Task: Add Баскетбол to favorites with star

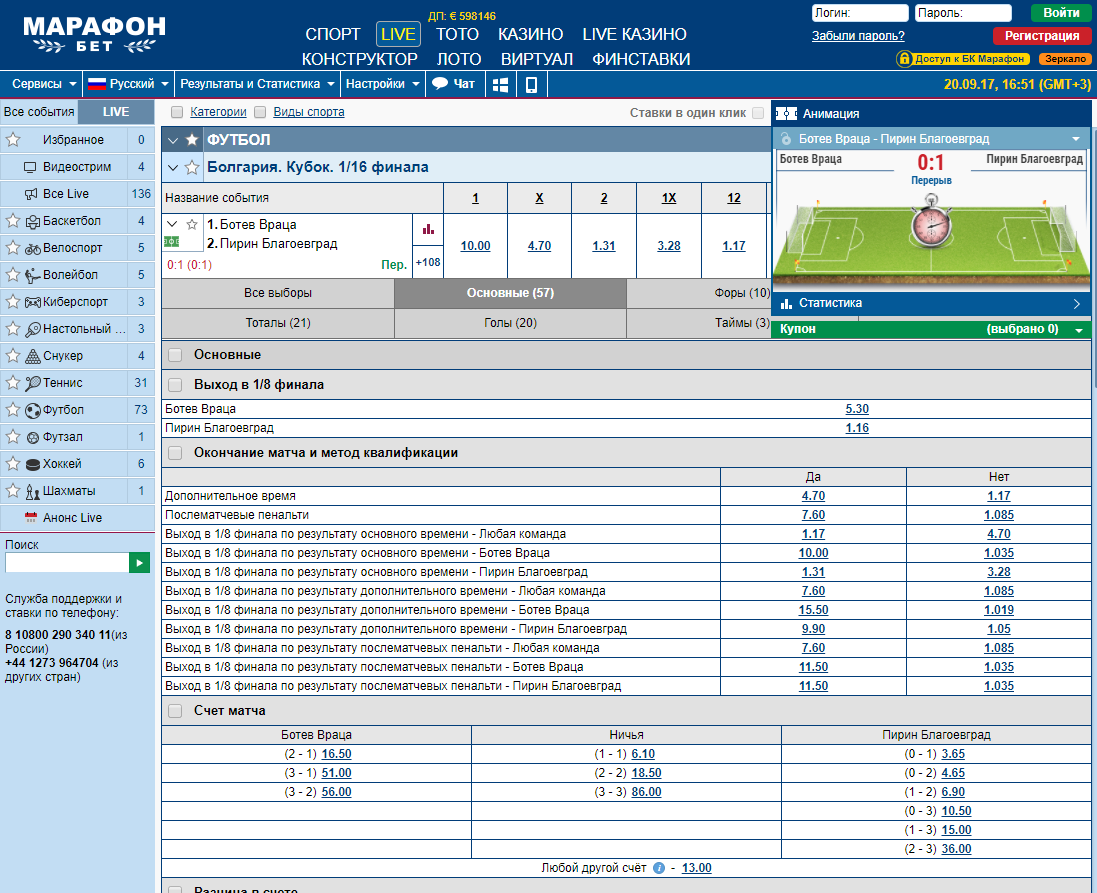Action: [13, 221]
